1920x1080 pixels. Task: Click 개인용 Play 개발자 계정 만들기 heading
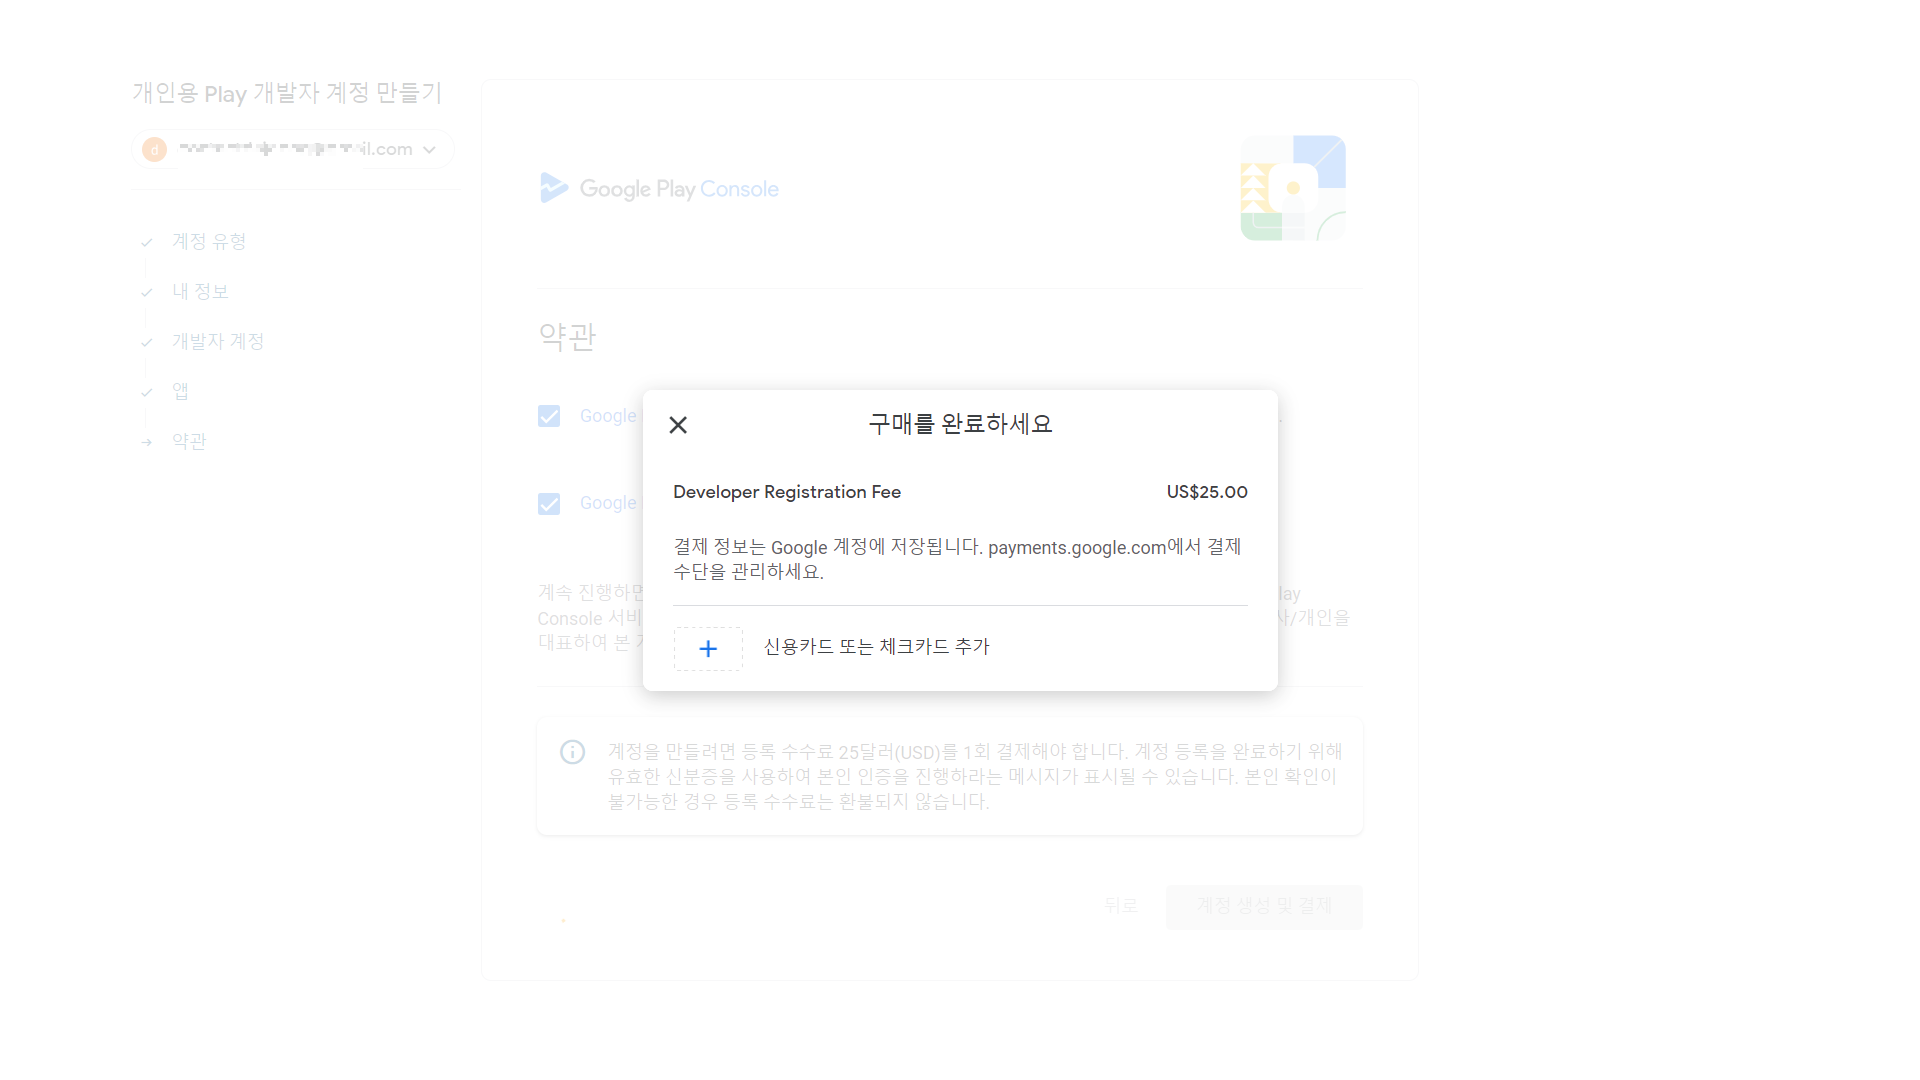tap(287, 93)
